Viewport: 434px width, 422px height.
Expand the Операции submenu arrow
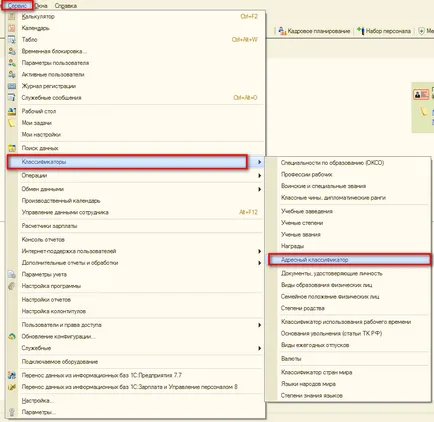(x=259, y=176)
